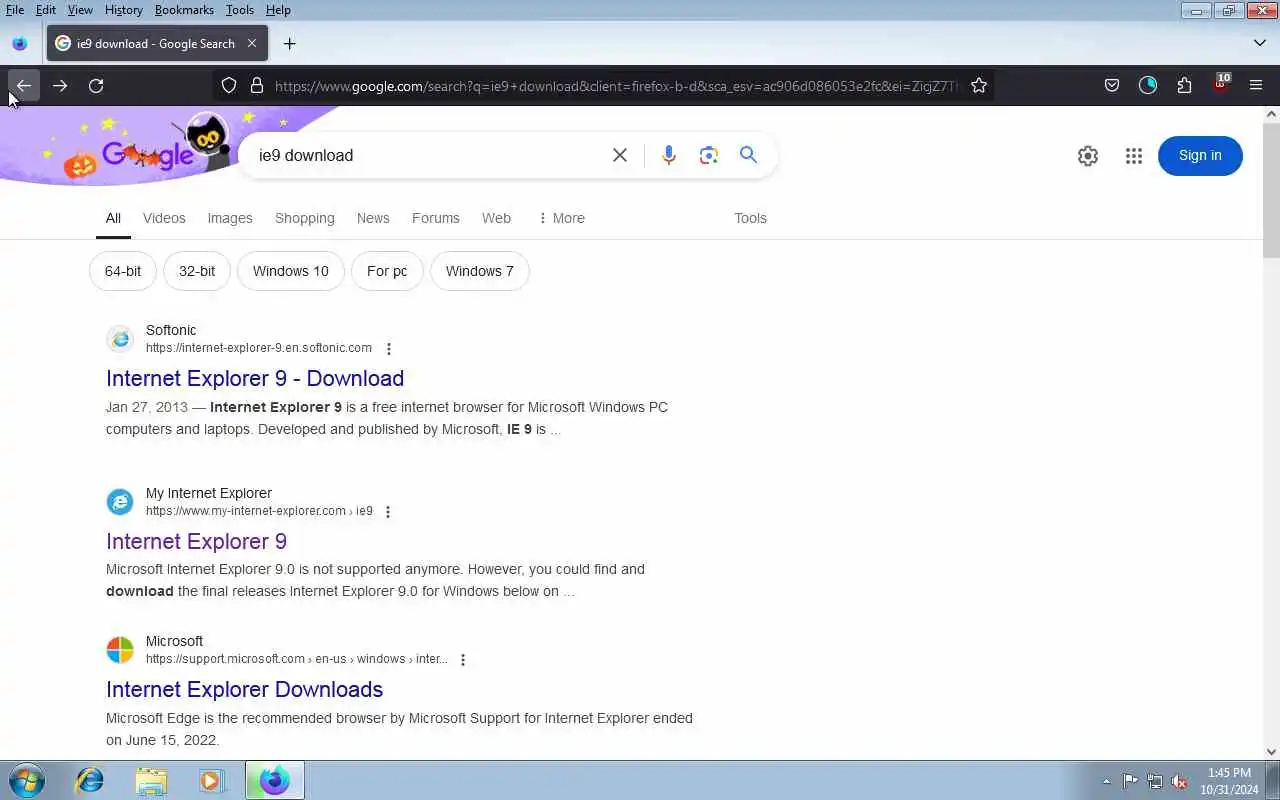This screenshot has width=1280, height=800.
Task: Open the File menu
Action: [15, 10]
